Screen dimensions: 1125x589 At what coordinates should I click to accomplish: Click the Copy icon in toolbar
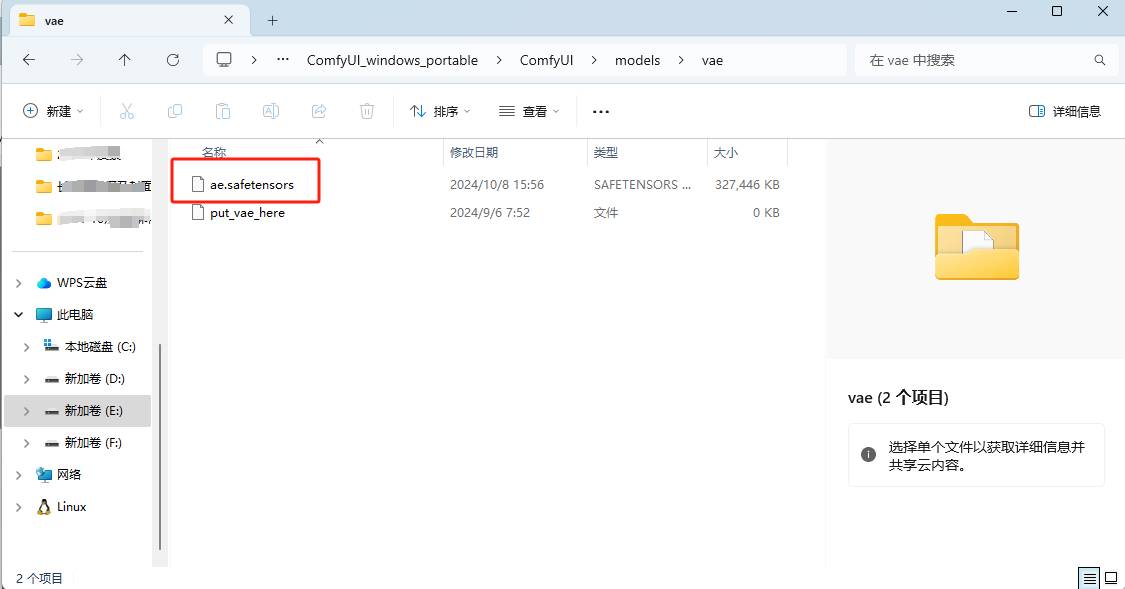click(174, 111)
